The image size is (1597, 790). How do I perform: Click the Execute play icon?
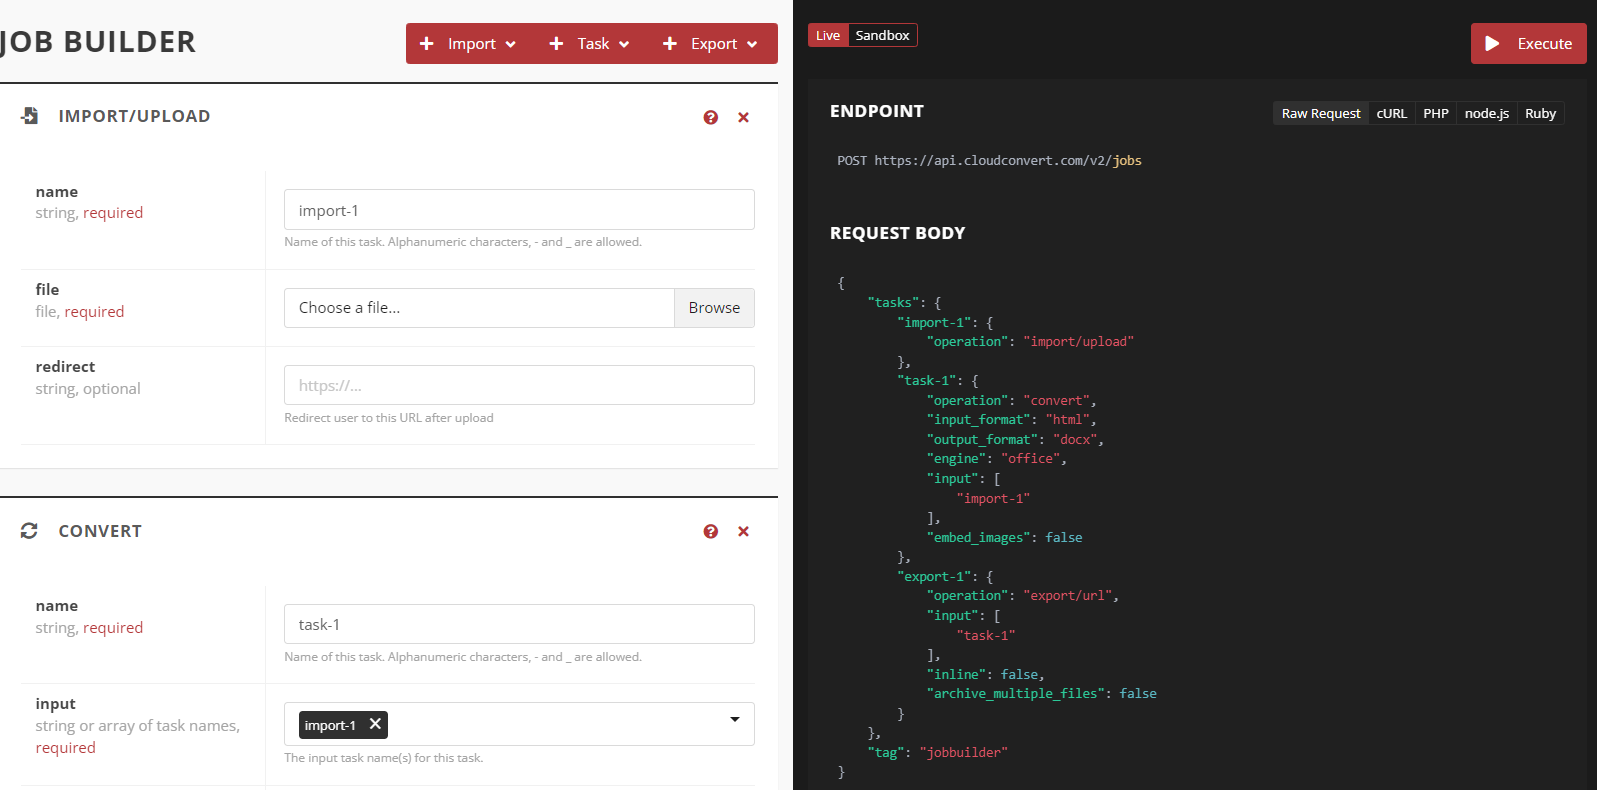coord(1492,44)
